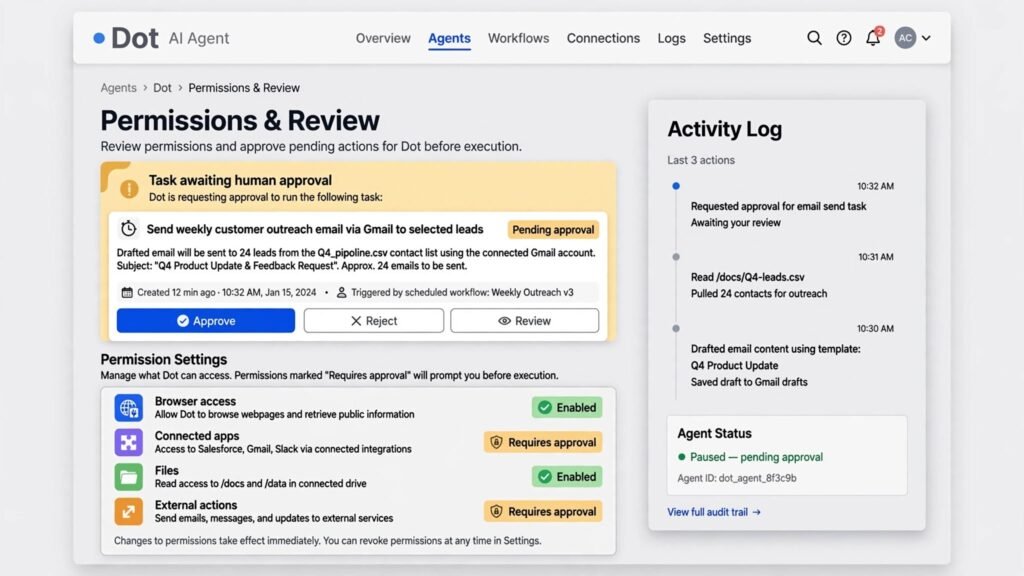Click 'Drafted email content using template:' entry
This screenshot has width=1024, height=576.
click(x=775, y=349)
